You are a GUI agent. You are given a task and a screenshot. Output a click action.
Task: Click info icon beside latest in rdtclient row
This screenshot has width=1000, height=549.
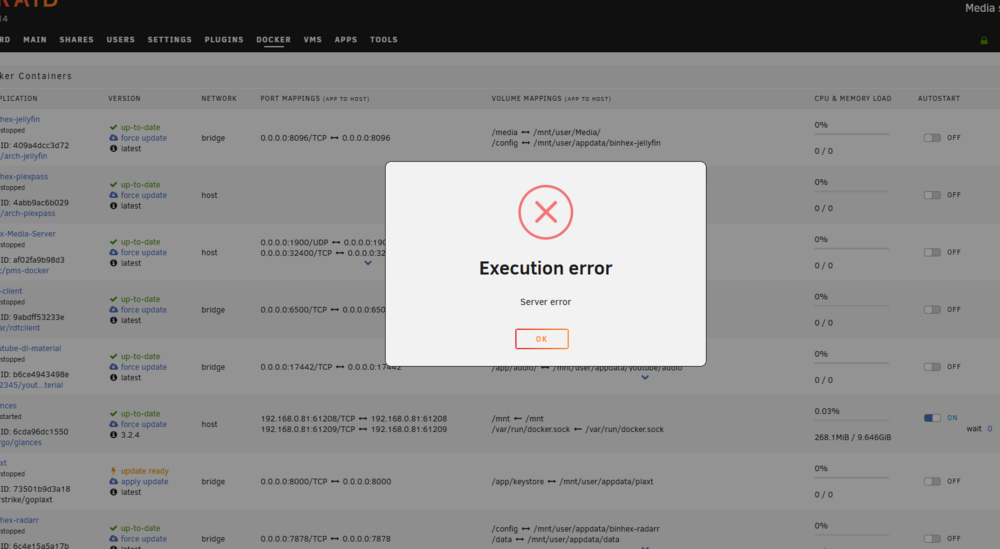coord(114,320)
